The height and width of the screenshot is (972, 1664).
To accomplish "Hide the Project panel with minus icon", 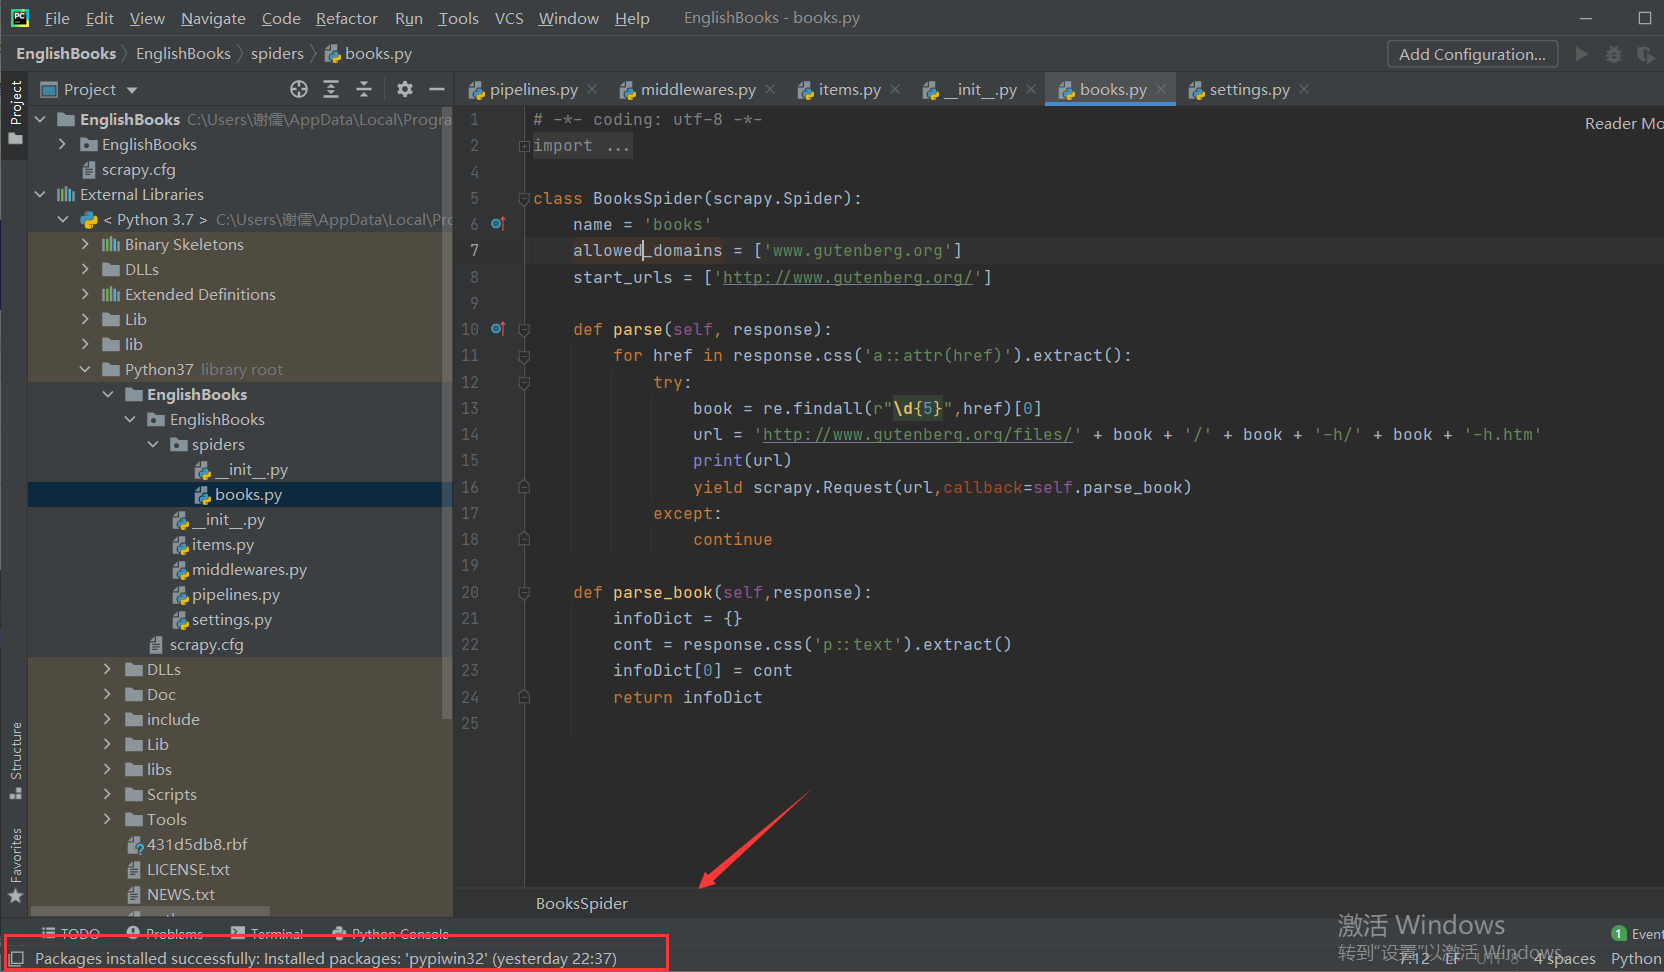I will [x=437, y=89].
